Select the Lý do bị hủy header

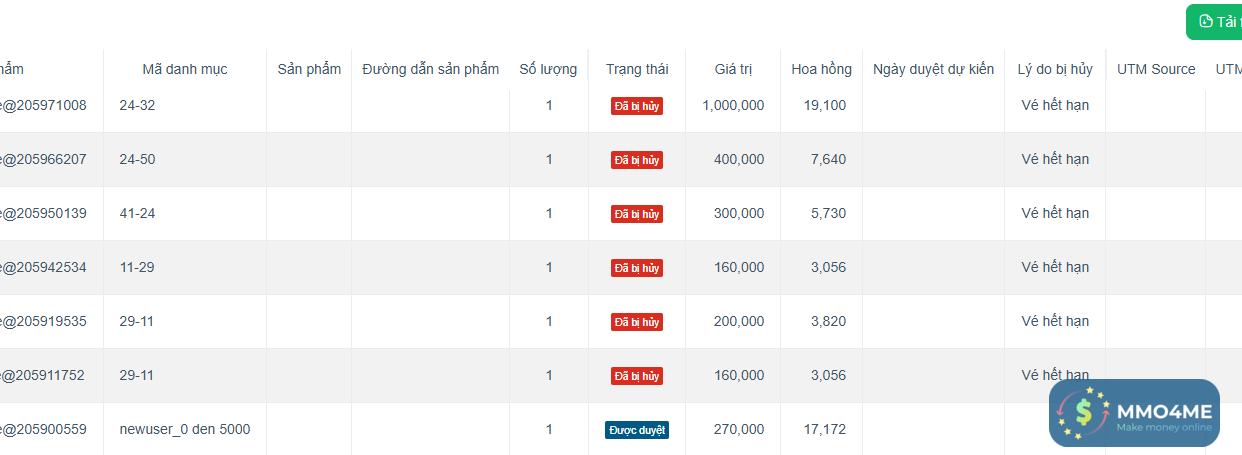[1055, 69]
